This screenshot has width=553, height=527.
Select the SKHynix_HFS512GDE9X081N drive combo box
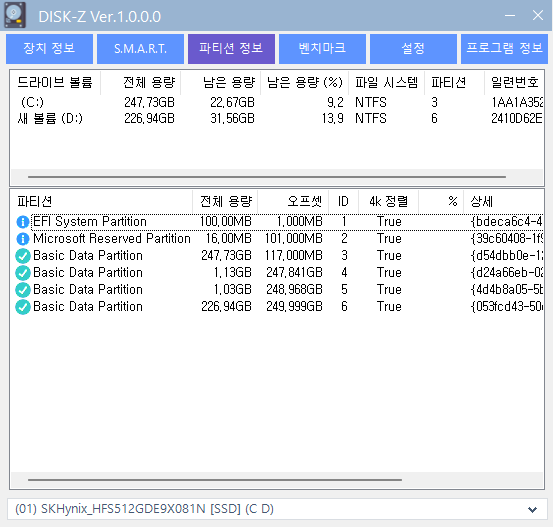[277, 509]
